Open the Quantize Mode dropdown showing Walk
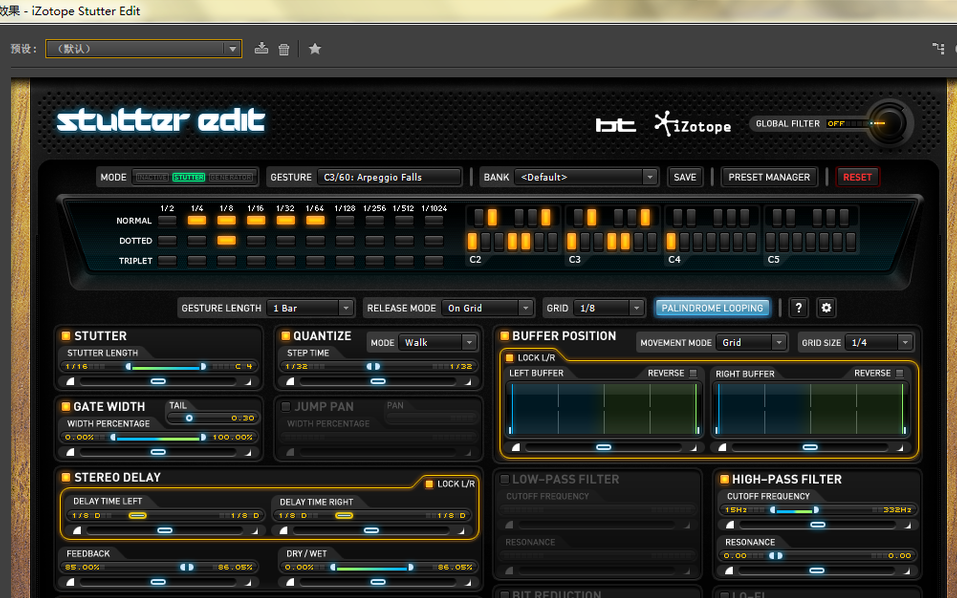This screenshot has width=957, height=598. tap(438, 342)
